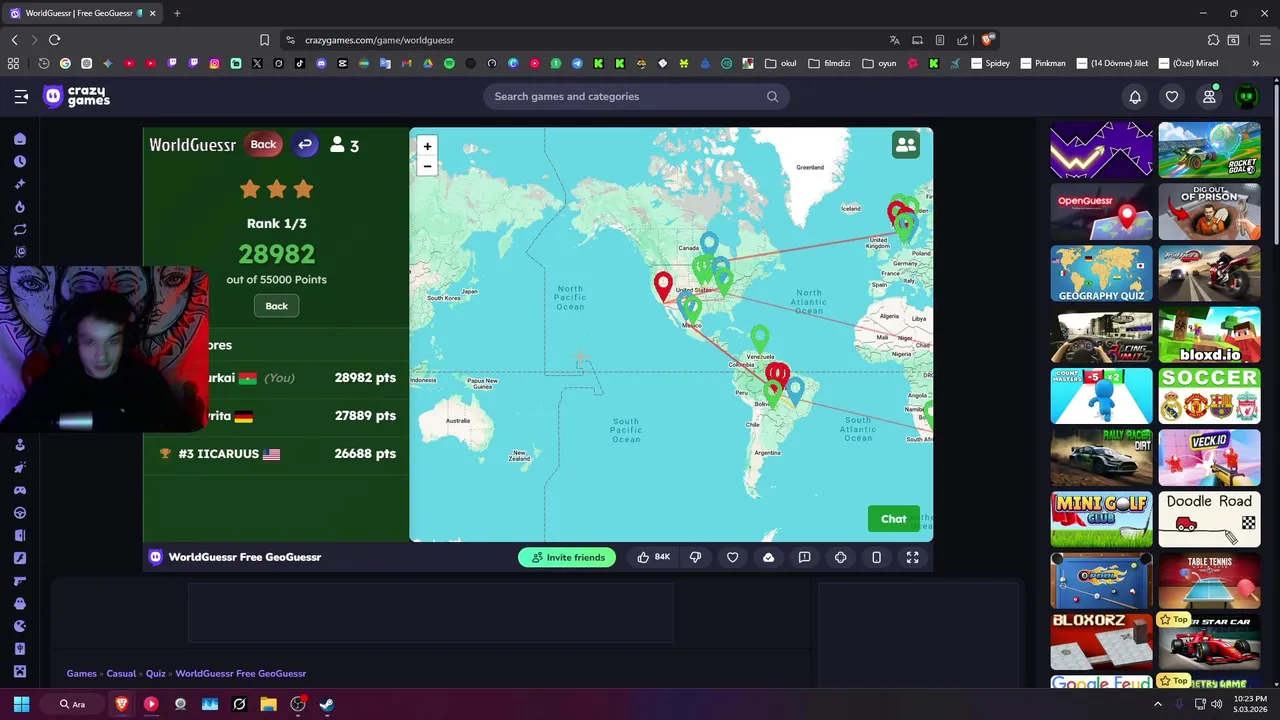The image size is (1280, 720).
Task: Select #3 IICARUUS leaderboard row
Action: (277, 454)
